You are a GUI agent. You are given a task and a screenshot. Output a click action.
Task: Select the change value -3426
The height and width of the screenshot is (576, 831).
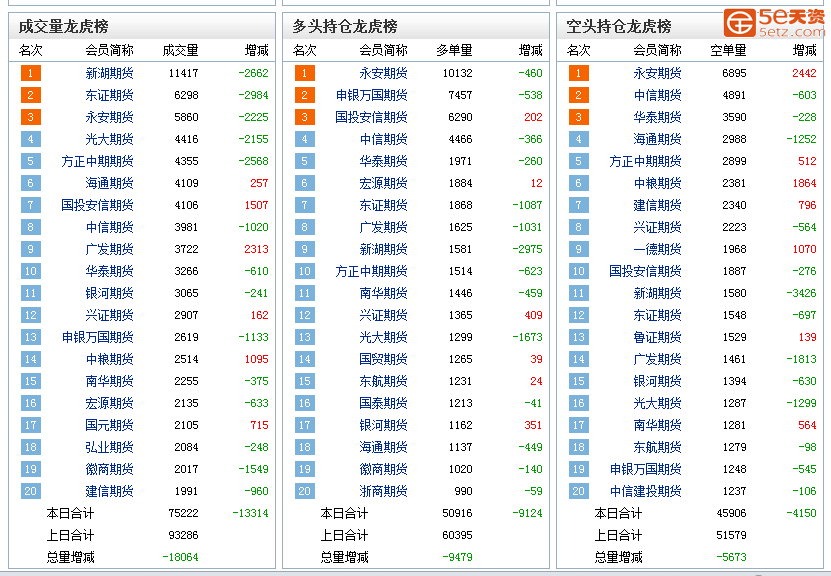pos(801,293)
